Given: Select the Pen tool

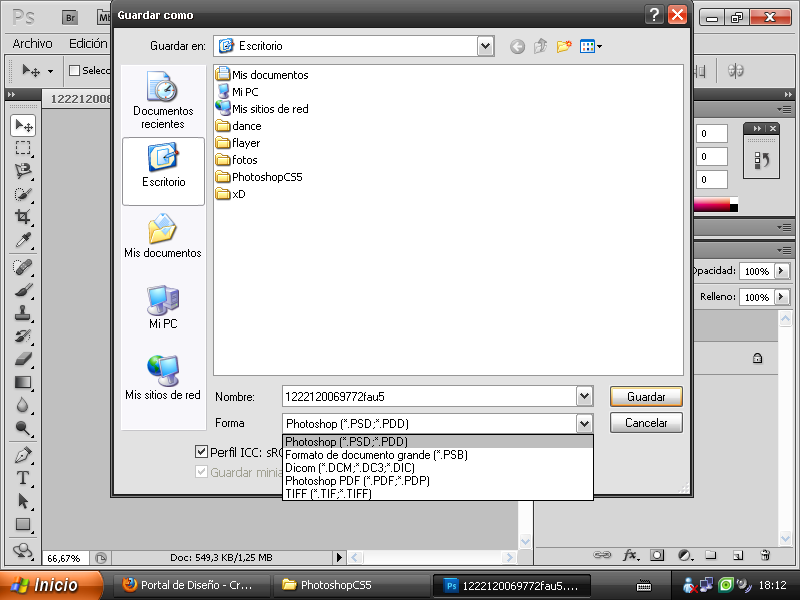Looking at the screenshot, I should coord(23,455).
